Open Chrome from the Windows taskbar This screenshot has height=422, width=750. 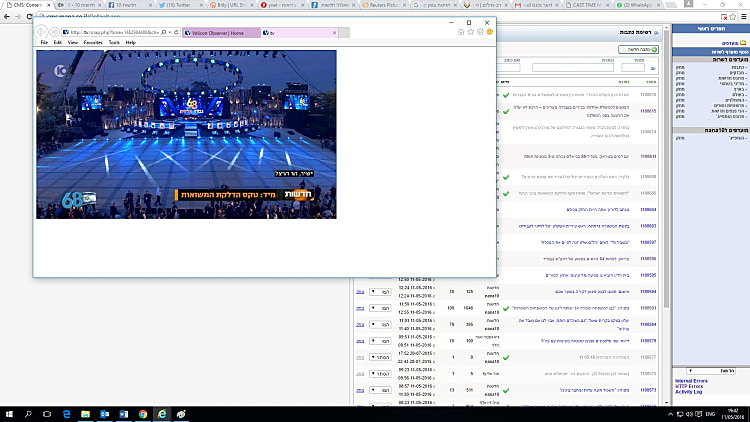142,412
